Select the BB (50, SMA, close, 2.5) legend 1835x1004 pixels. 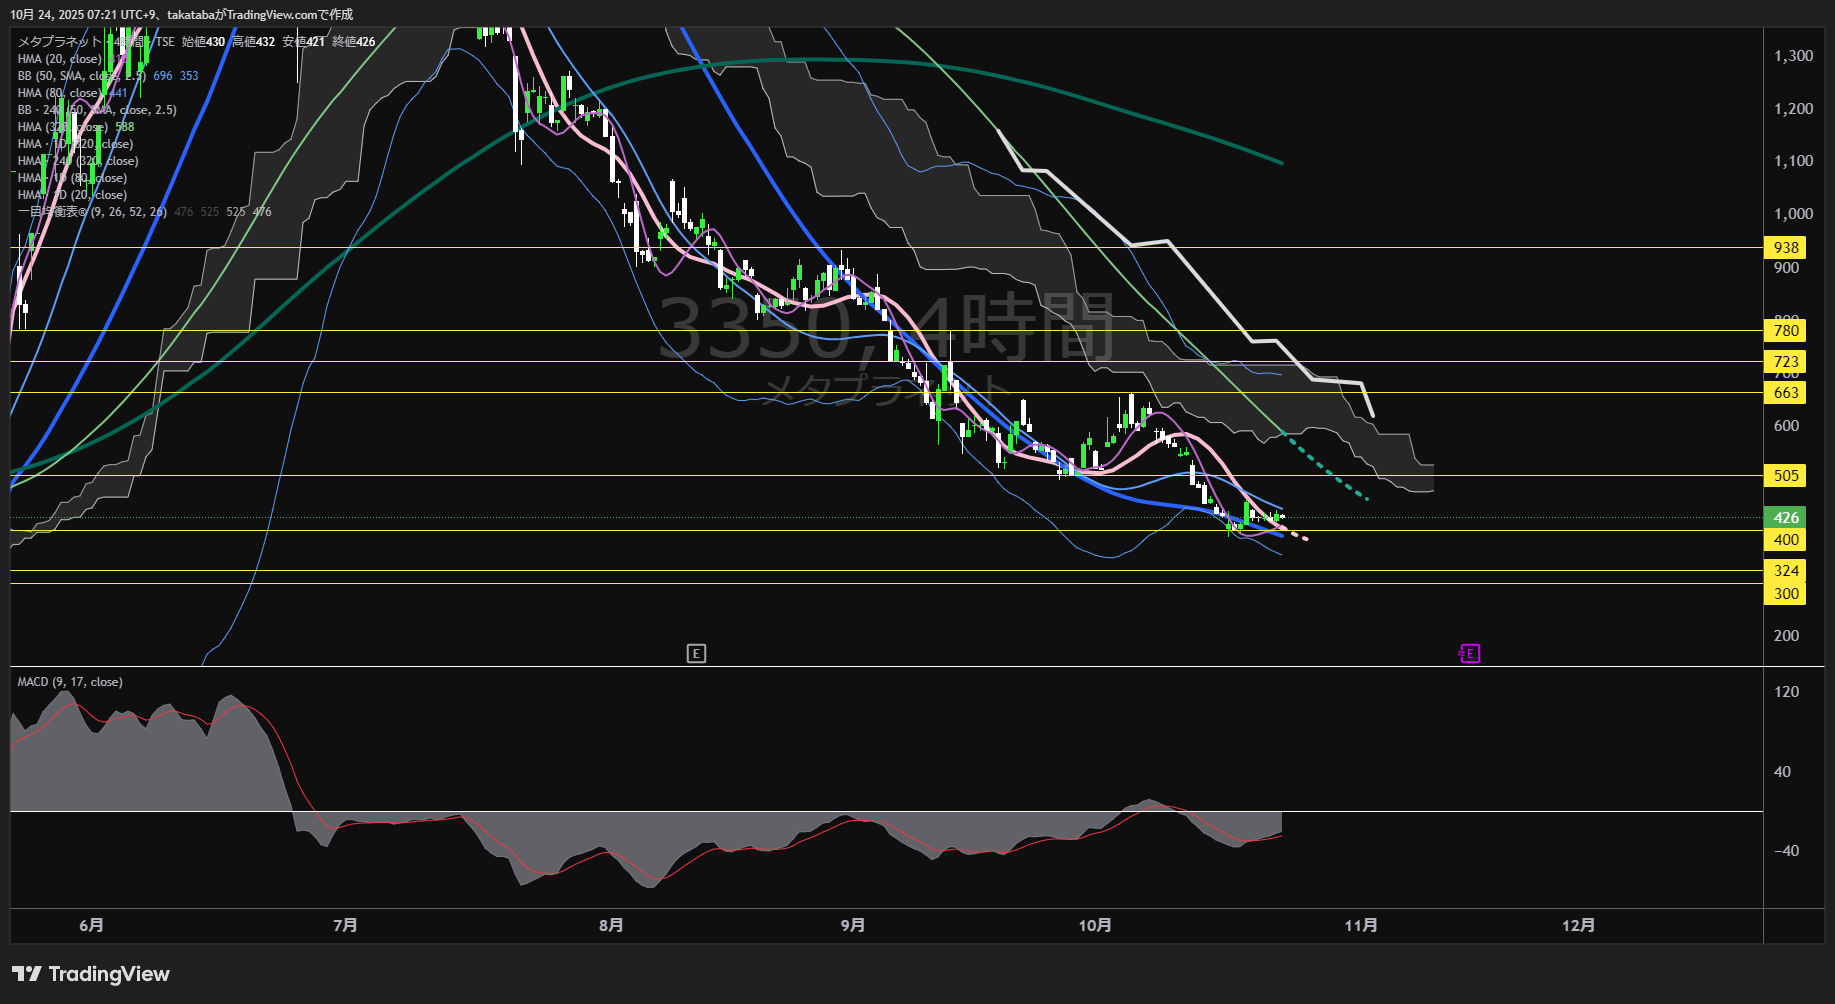(80, 76)
